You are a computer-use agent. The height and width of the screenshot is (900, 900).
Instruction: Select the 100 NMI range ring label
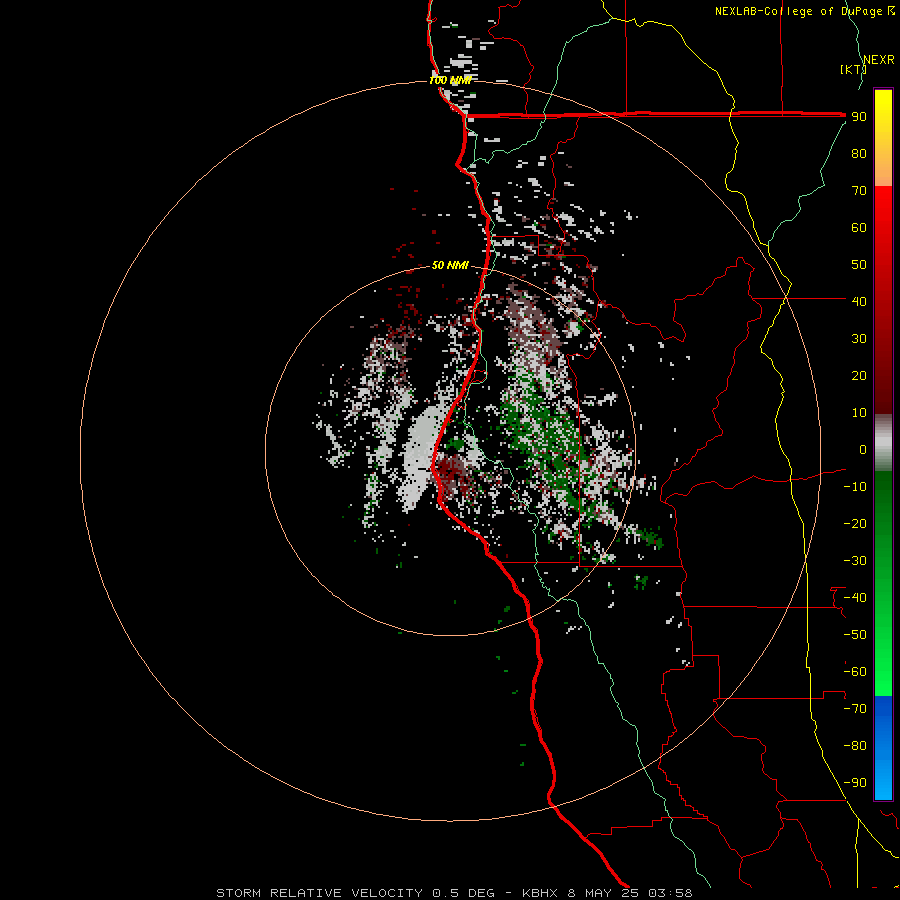pyautogui.click(x=450, y=80)
